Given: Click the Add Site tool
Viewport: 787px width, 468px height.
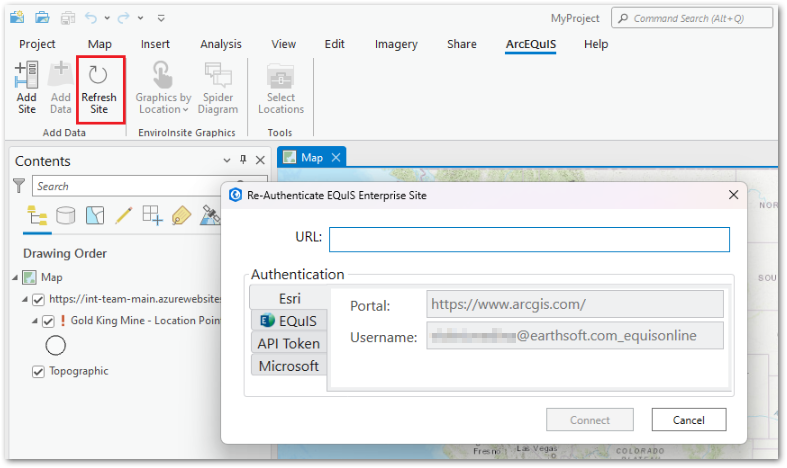Looking at the screenshot, I should [26, 88].
